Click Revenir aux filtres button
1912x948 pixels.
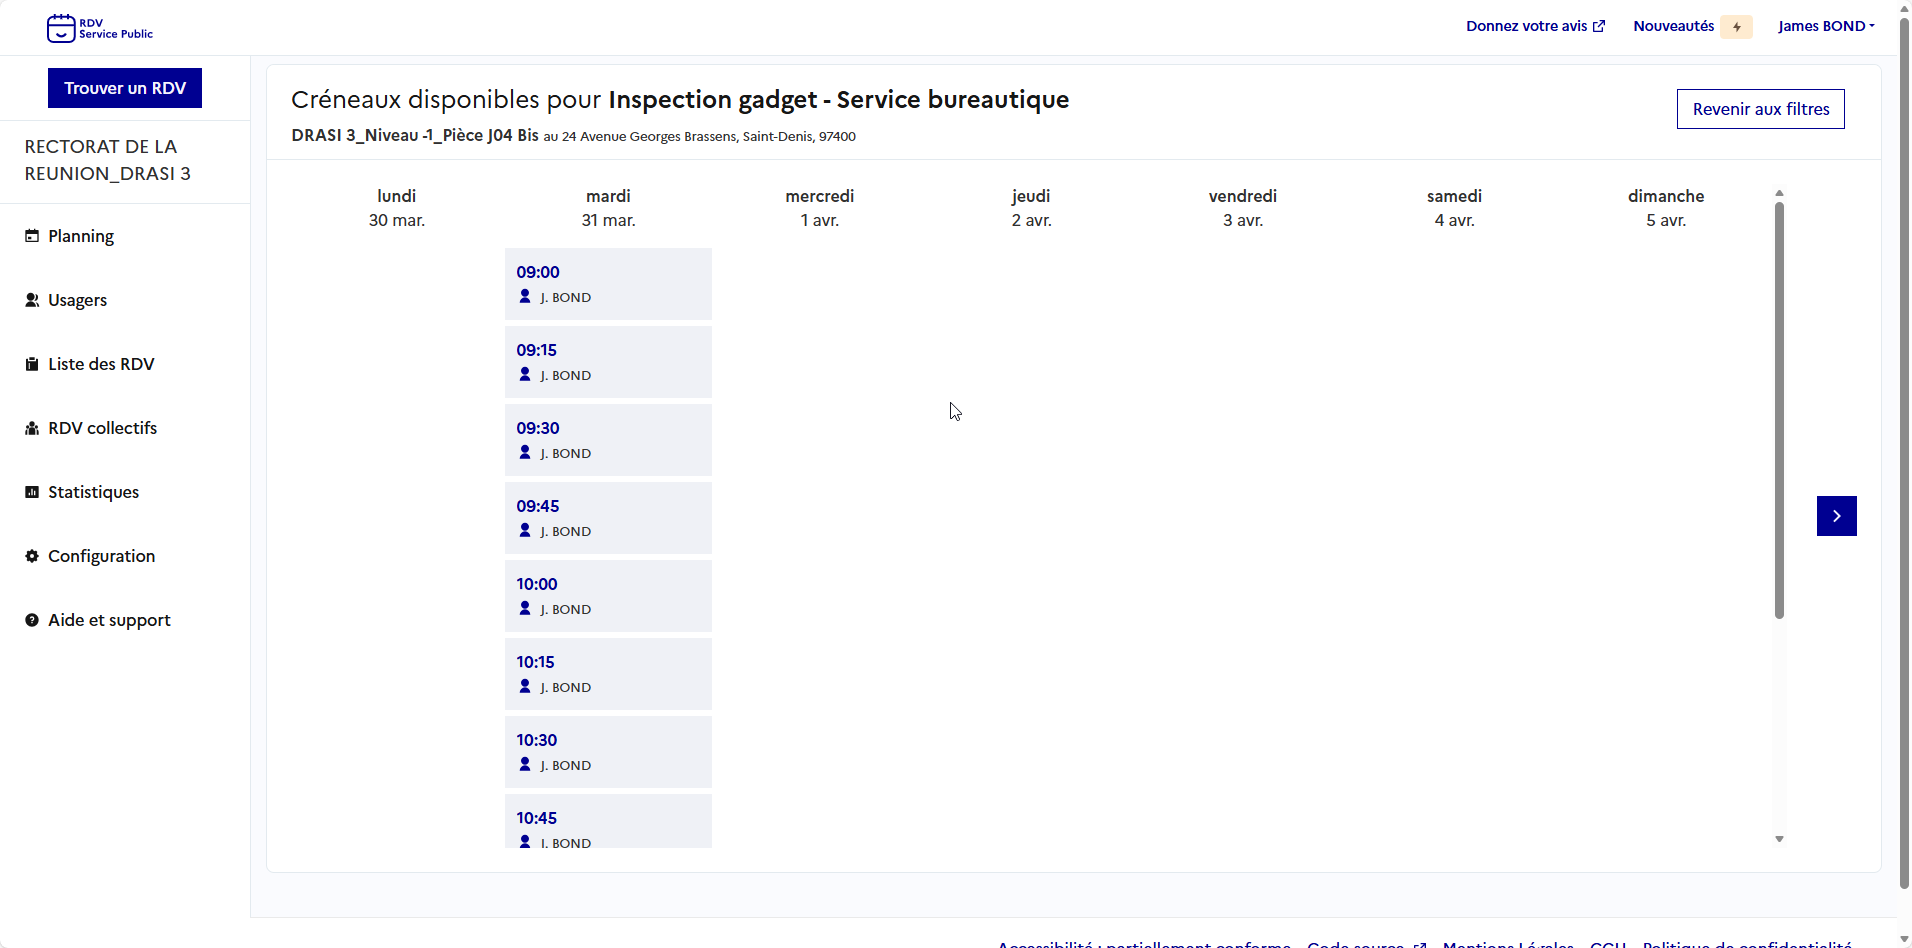point(1761,109)
